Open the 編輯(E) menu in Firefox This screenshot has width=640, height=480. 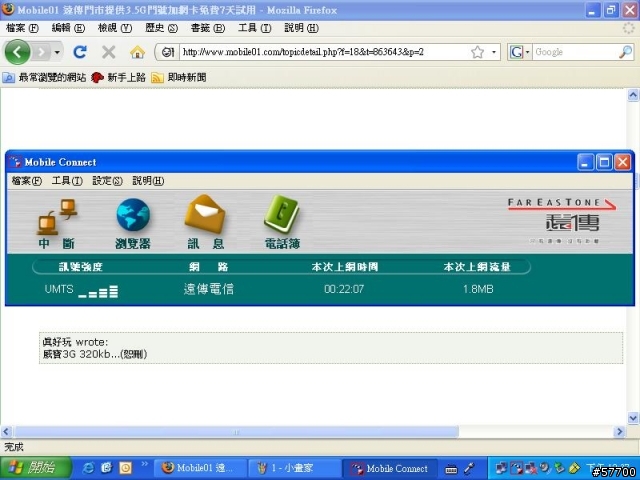[68, 28]
